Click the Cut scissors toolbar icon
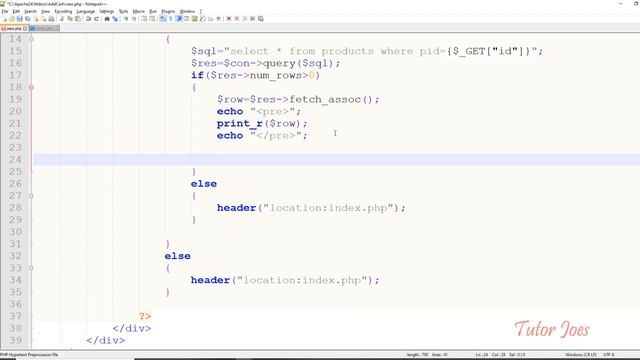 (61, 19)
